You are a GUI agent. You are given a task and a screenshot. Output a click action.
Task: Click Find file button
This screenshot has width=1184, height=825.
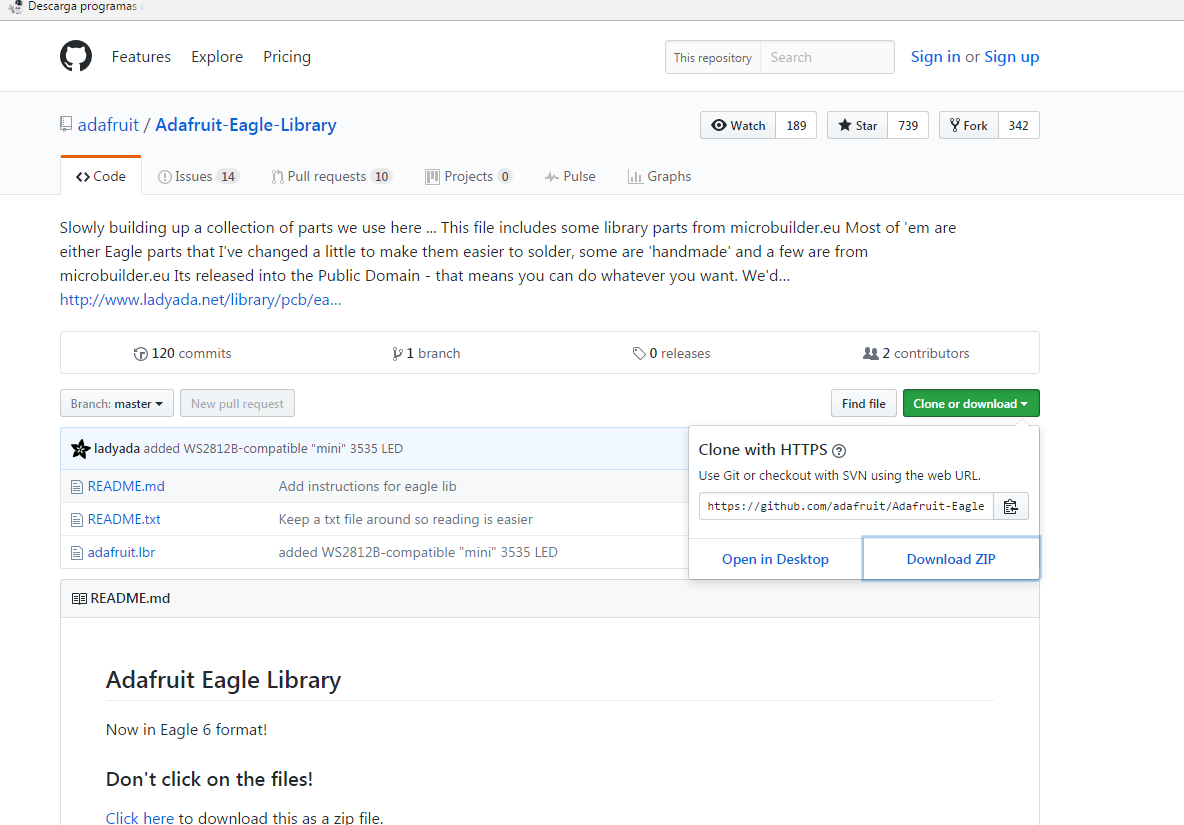(x=864, y=404)
